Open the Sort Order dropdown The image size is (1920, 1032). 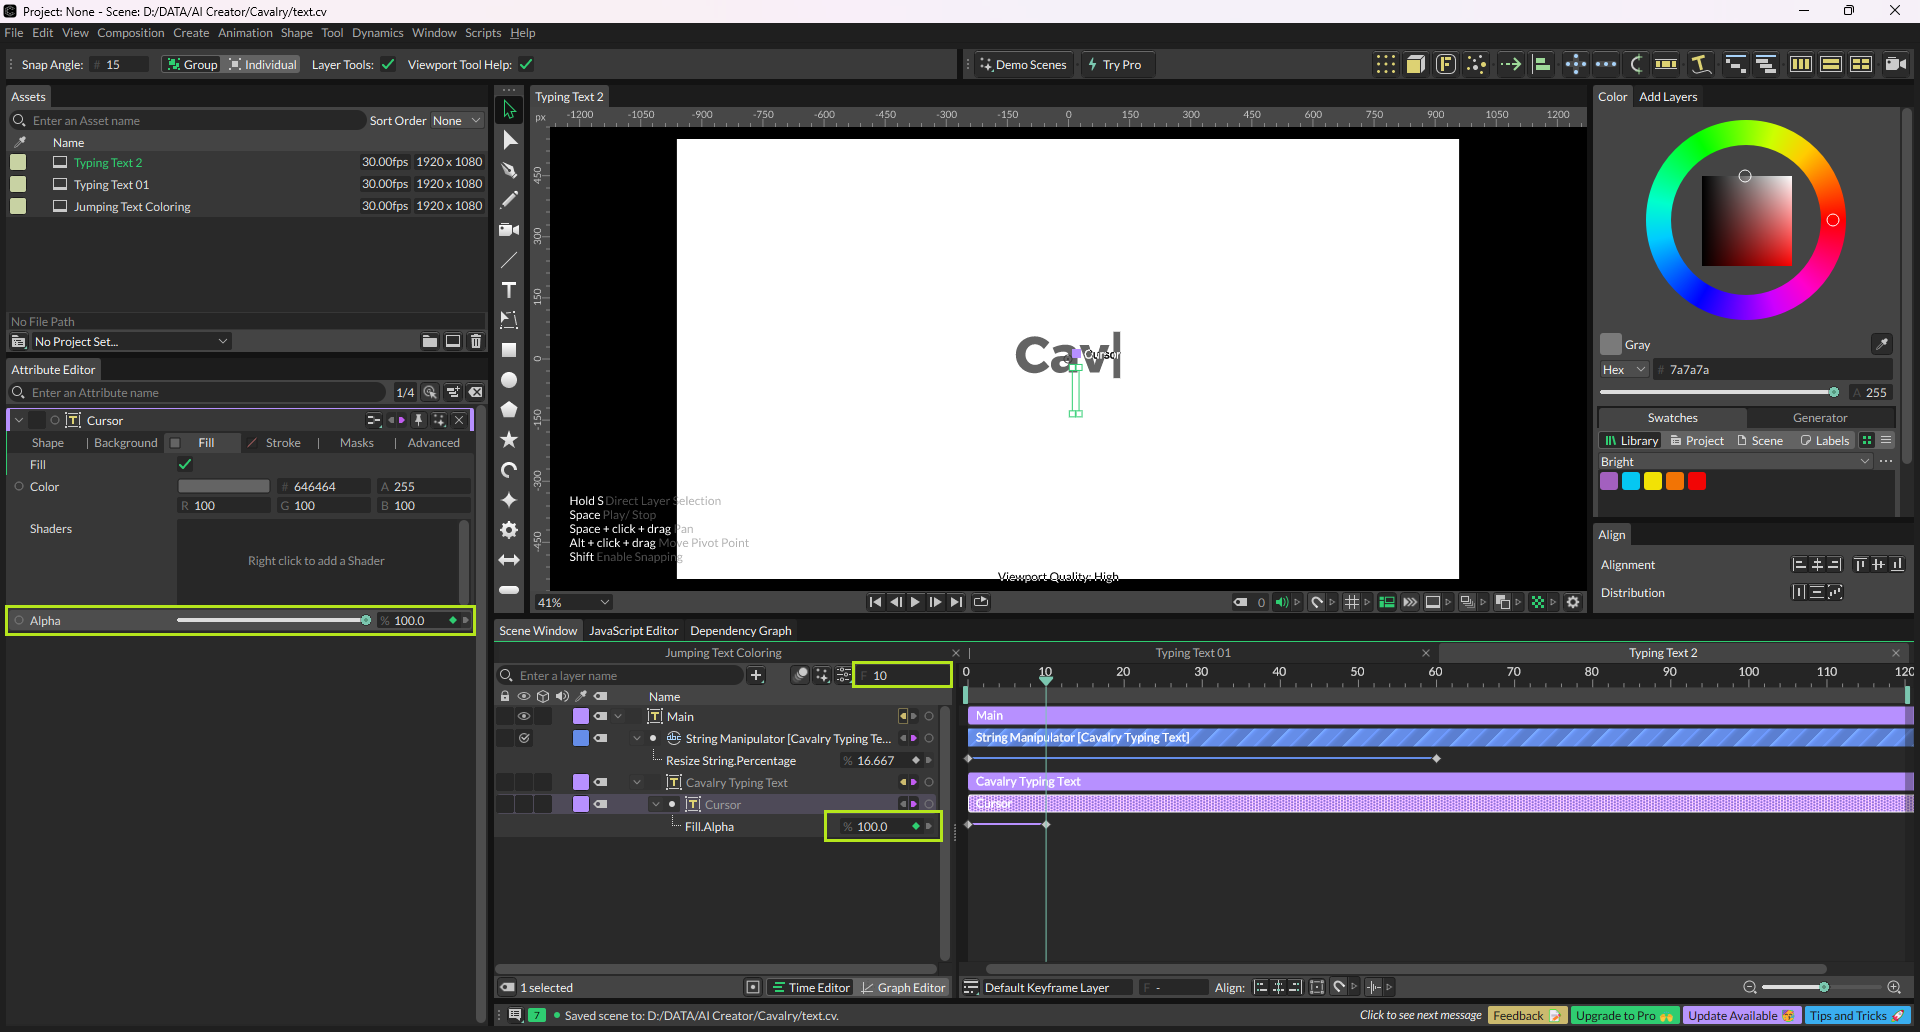[456, 121]
